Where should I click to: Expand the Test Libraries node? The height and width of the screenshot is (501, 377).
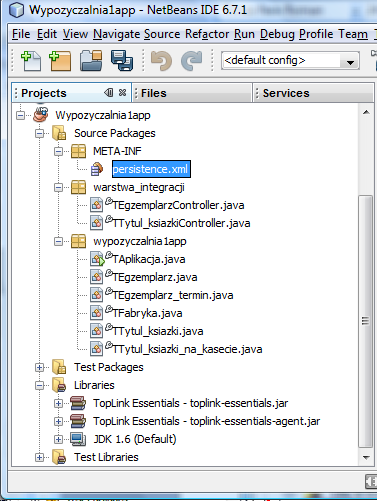[39, 457]
